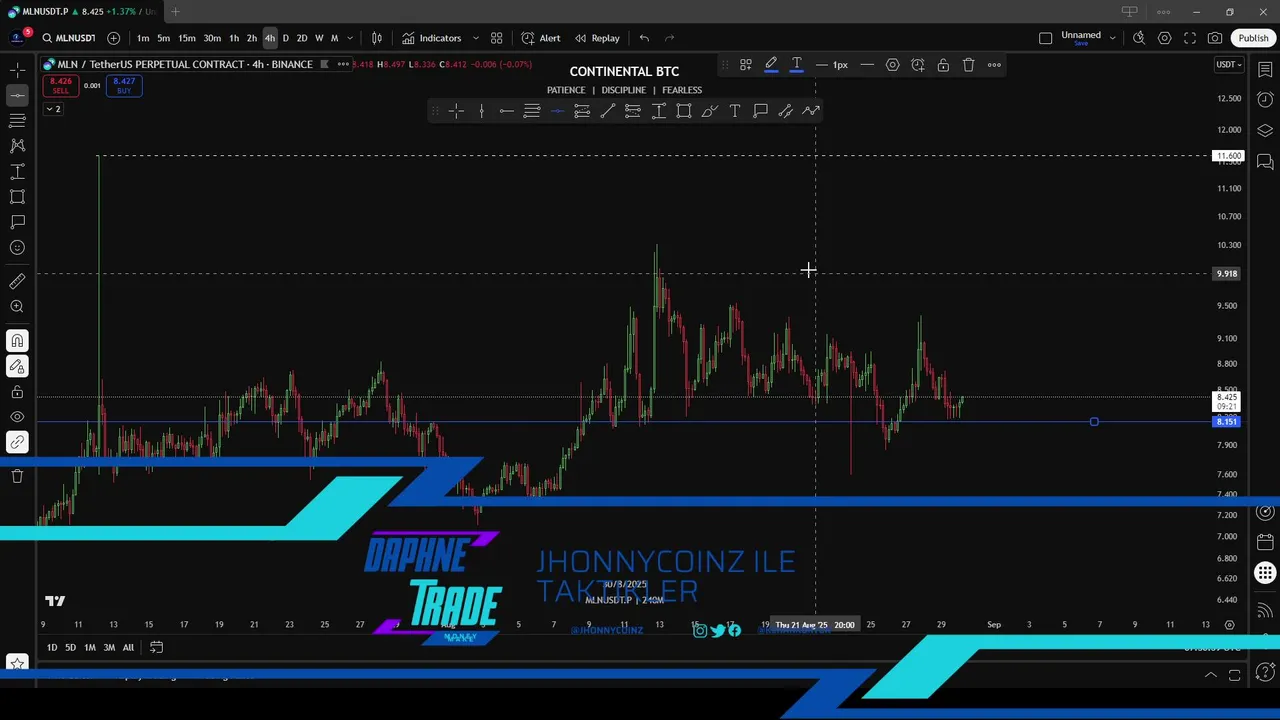This screenshot has height=720, width=1280.
Task: Expand the favorite indicators dropdown arrow
Action: (476, 38)
